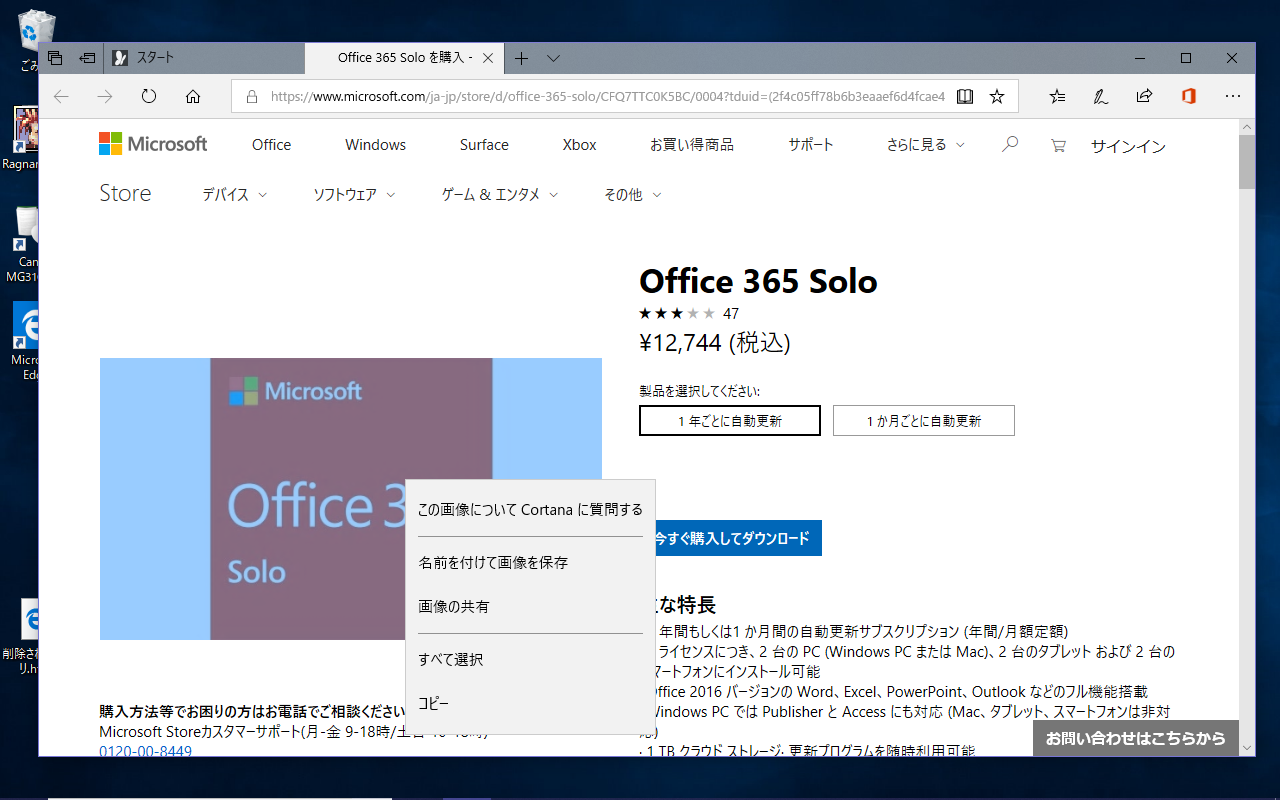Open the tabs you've set aside icon
This screenshot has height=800, width=1280.
click(55, 58)
